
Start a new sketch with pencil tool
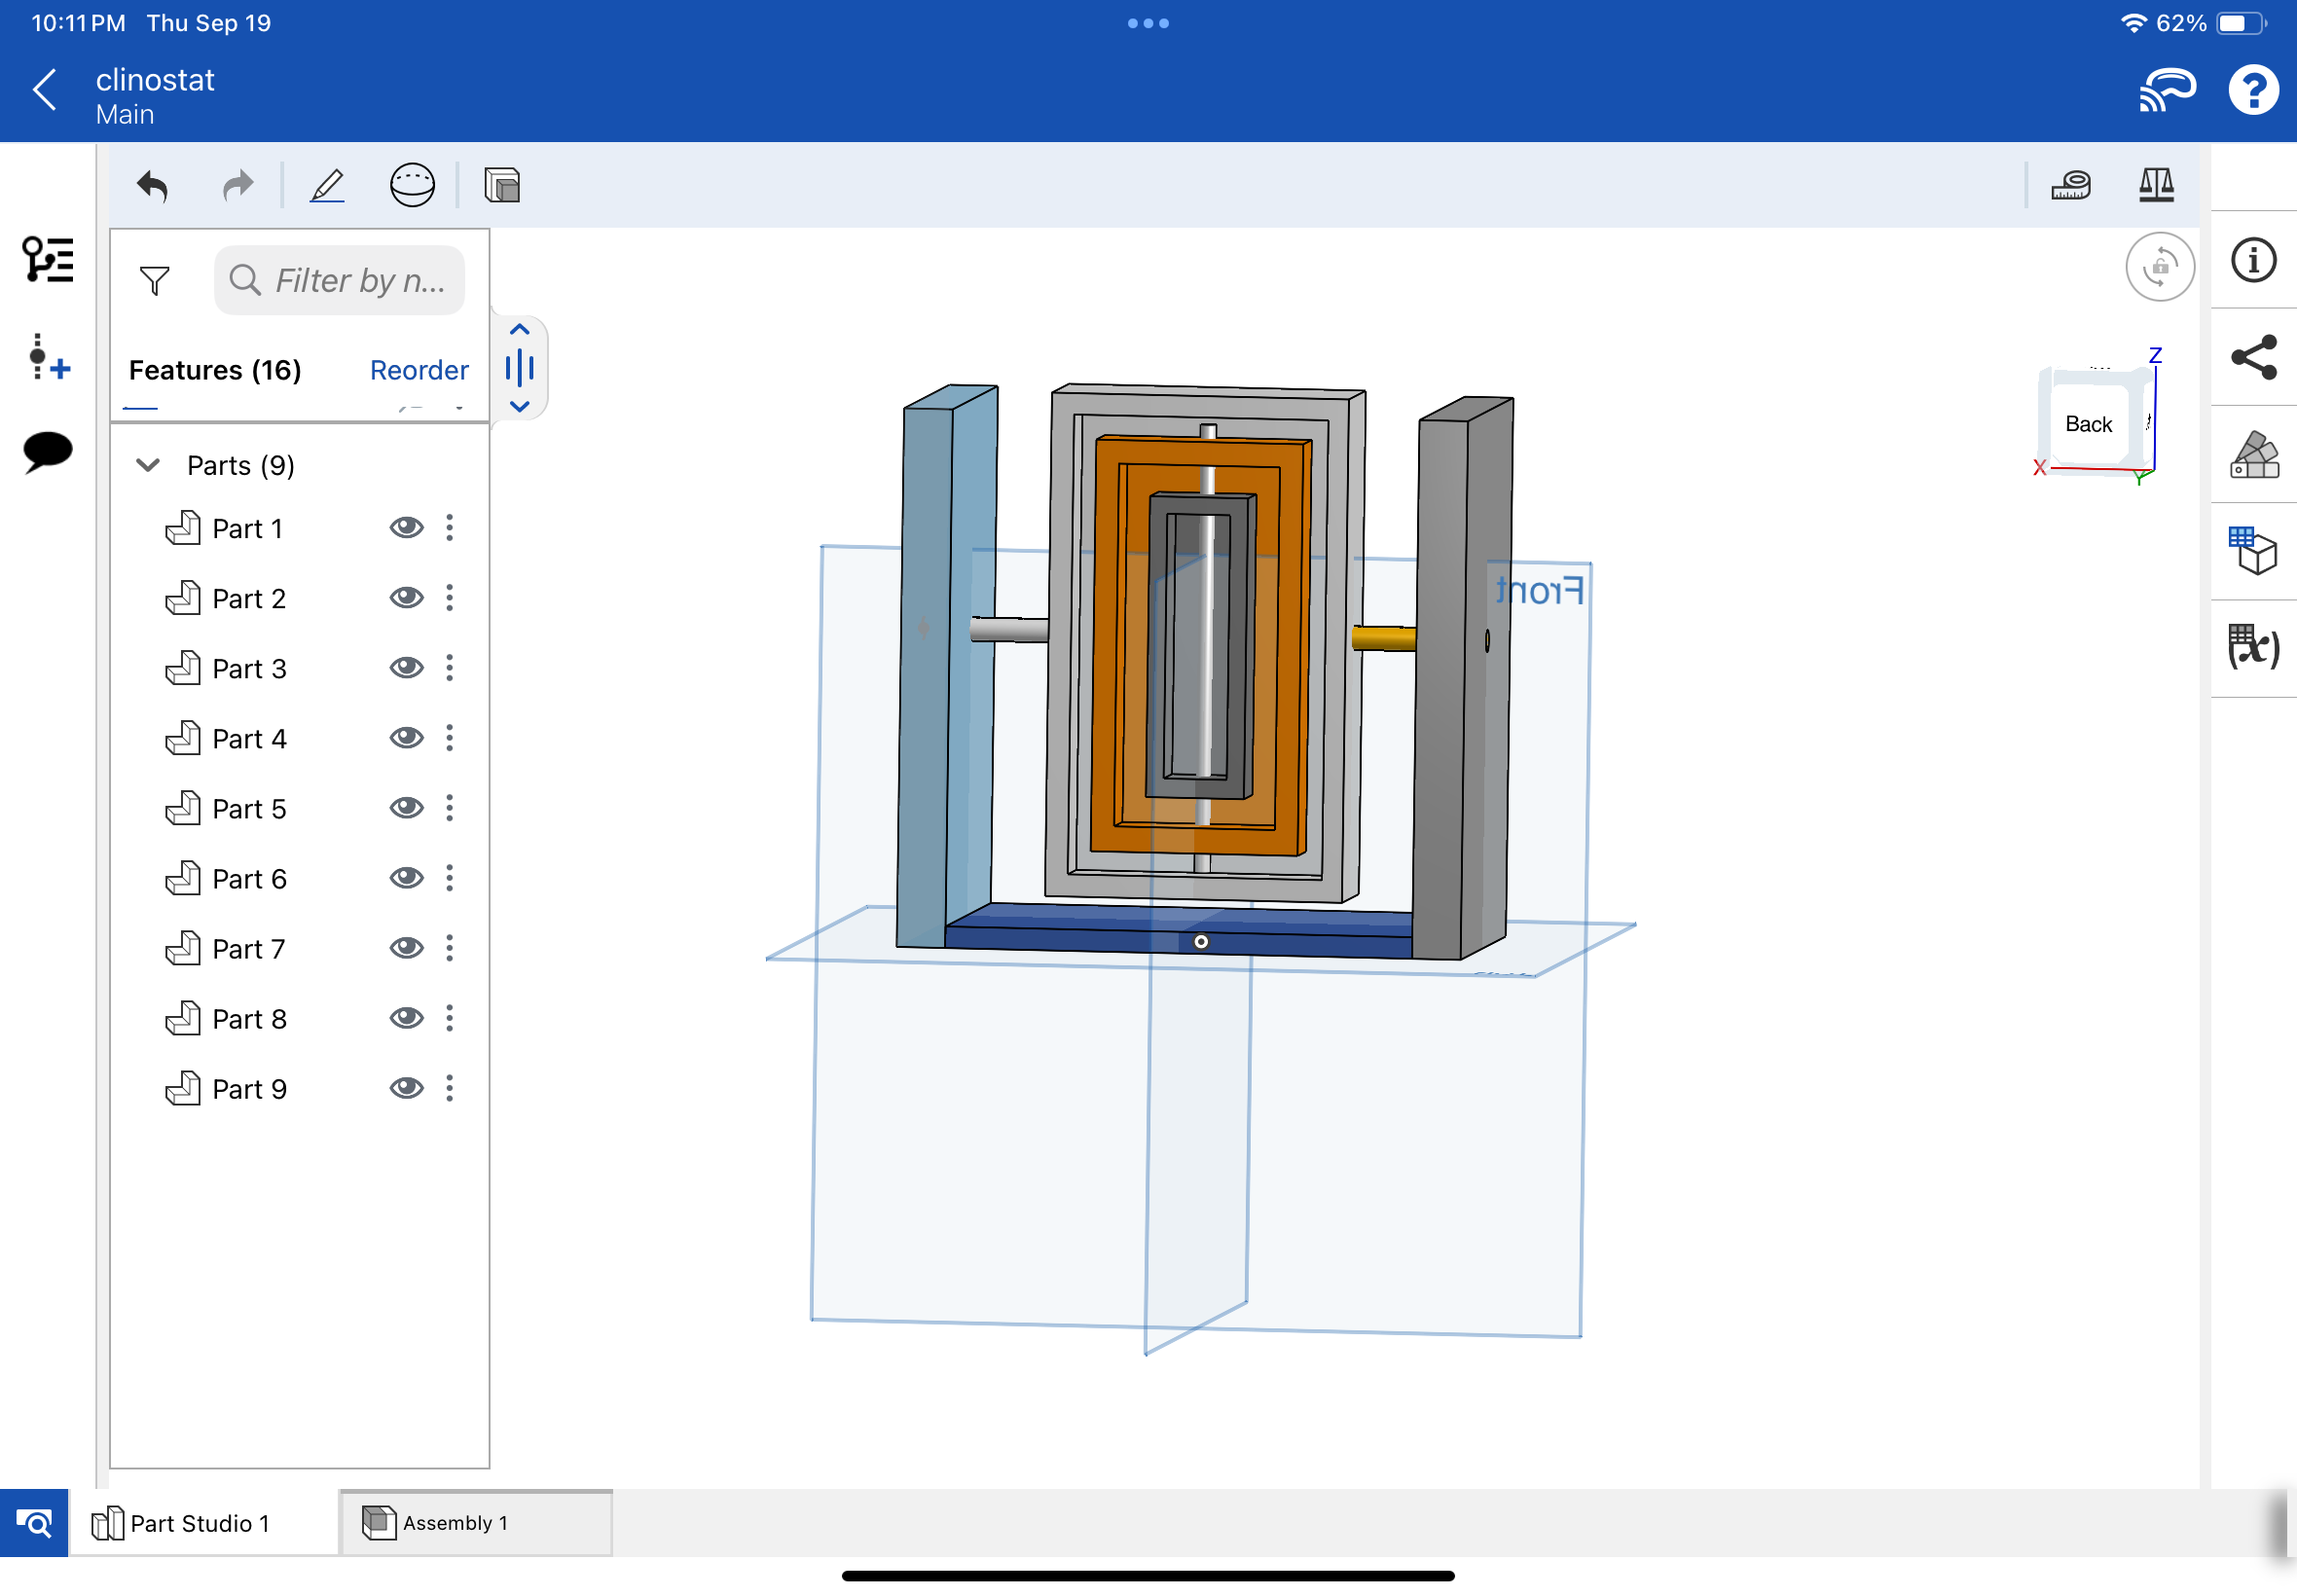(x=327, y=186)
